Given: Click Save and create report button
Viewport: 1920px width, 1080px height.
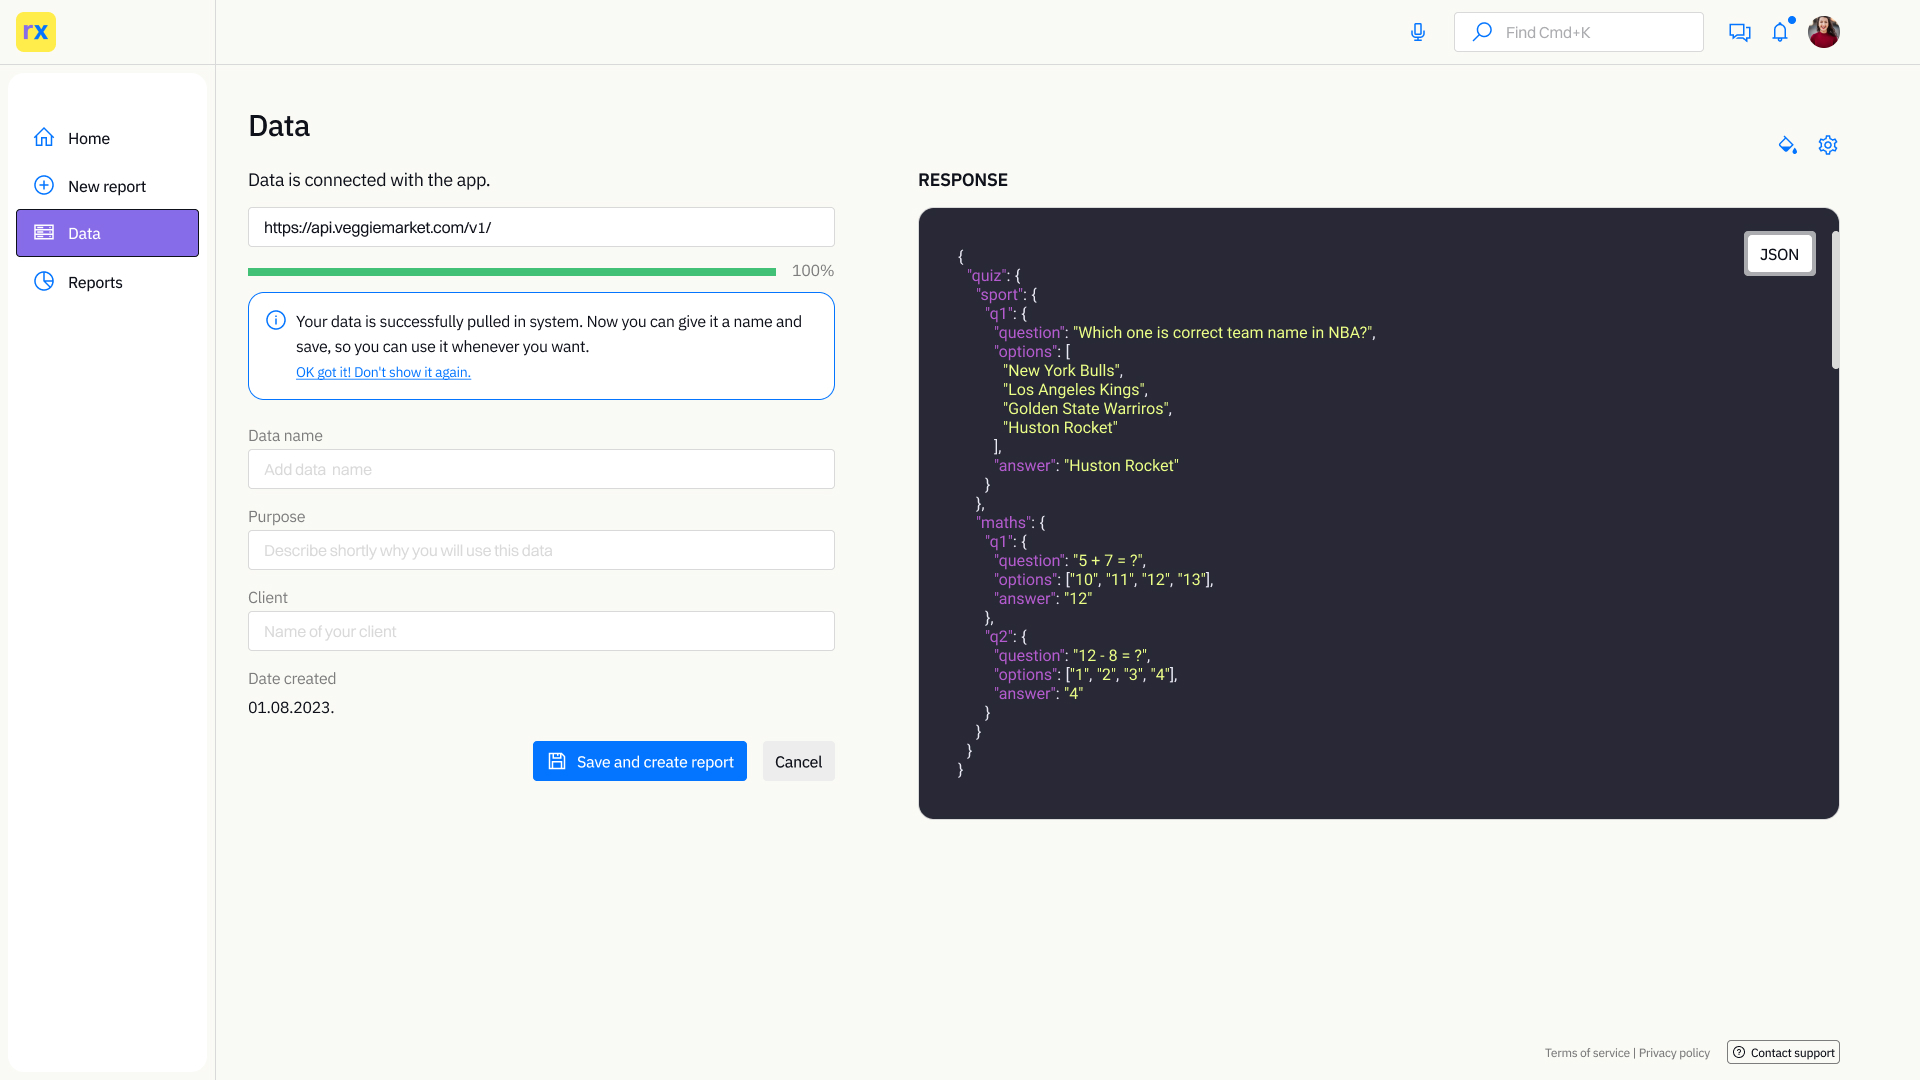Looking at the screenshot, I should [640, 761].
